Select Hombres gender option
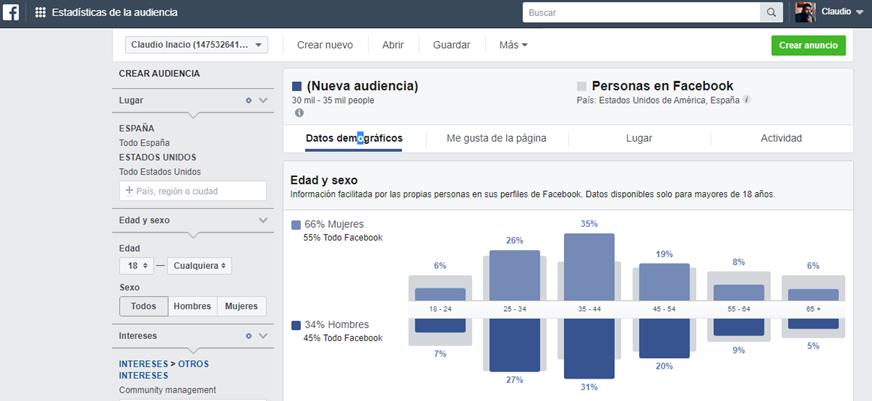872x401 pixels. click(x=192, y=306)
